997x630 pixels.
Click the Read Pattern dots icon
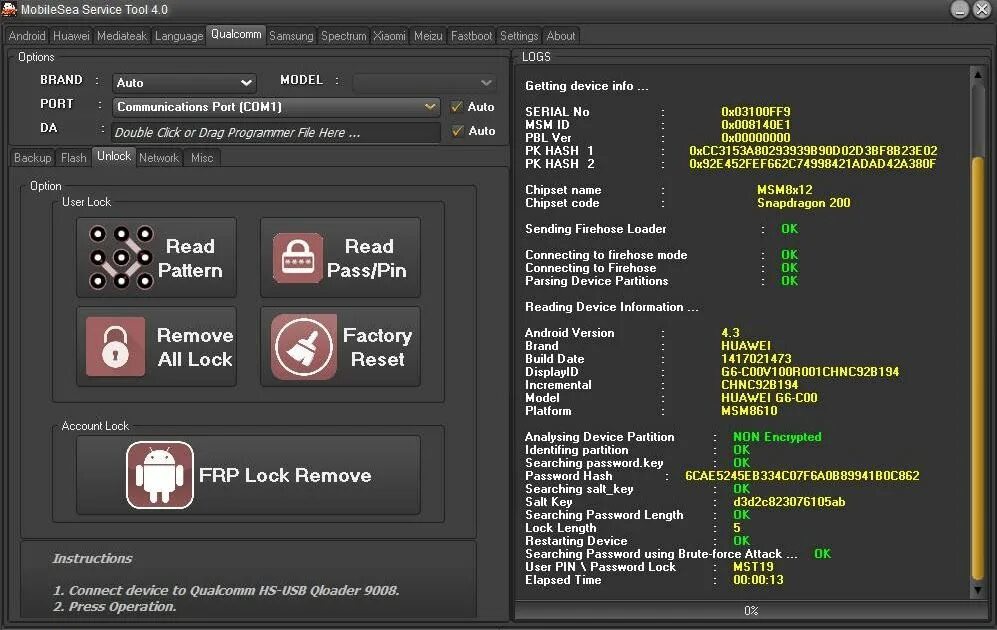[x=121, y=257]
